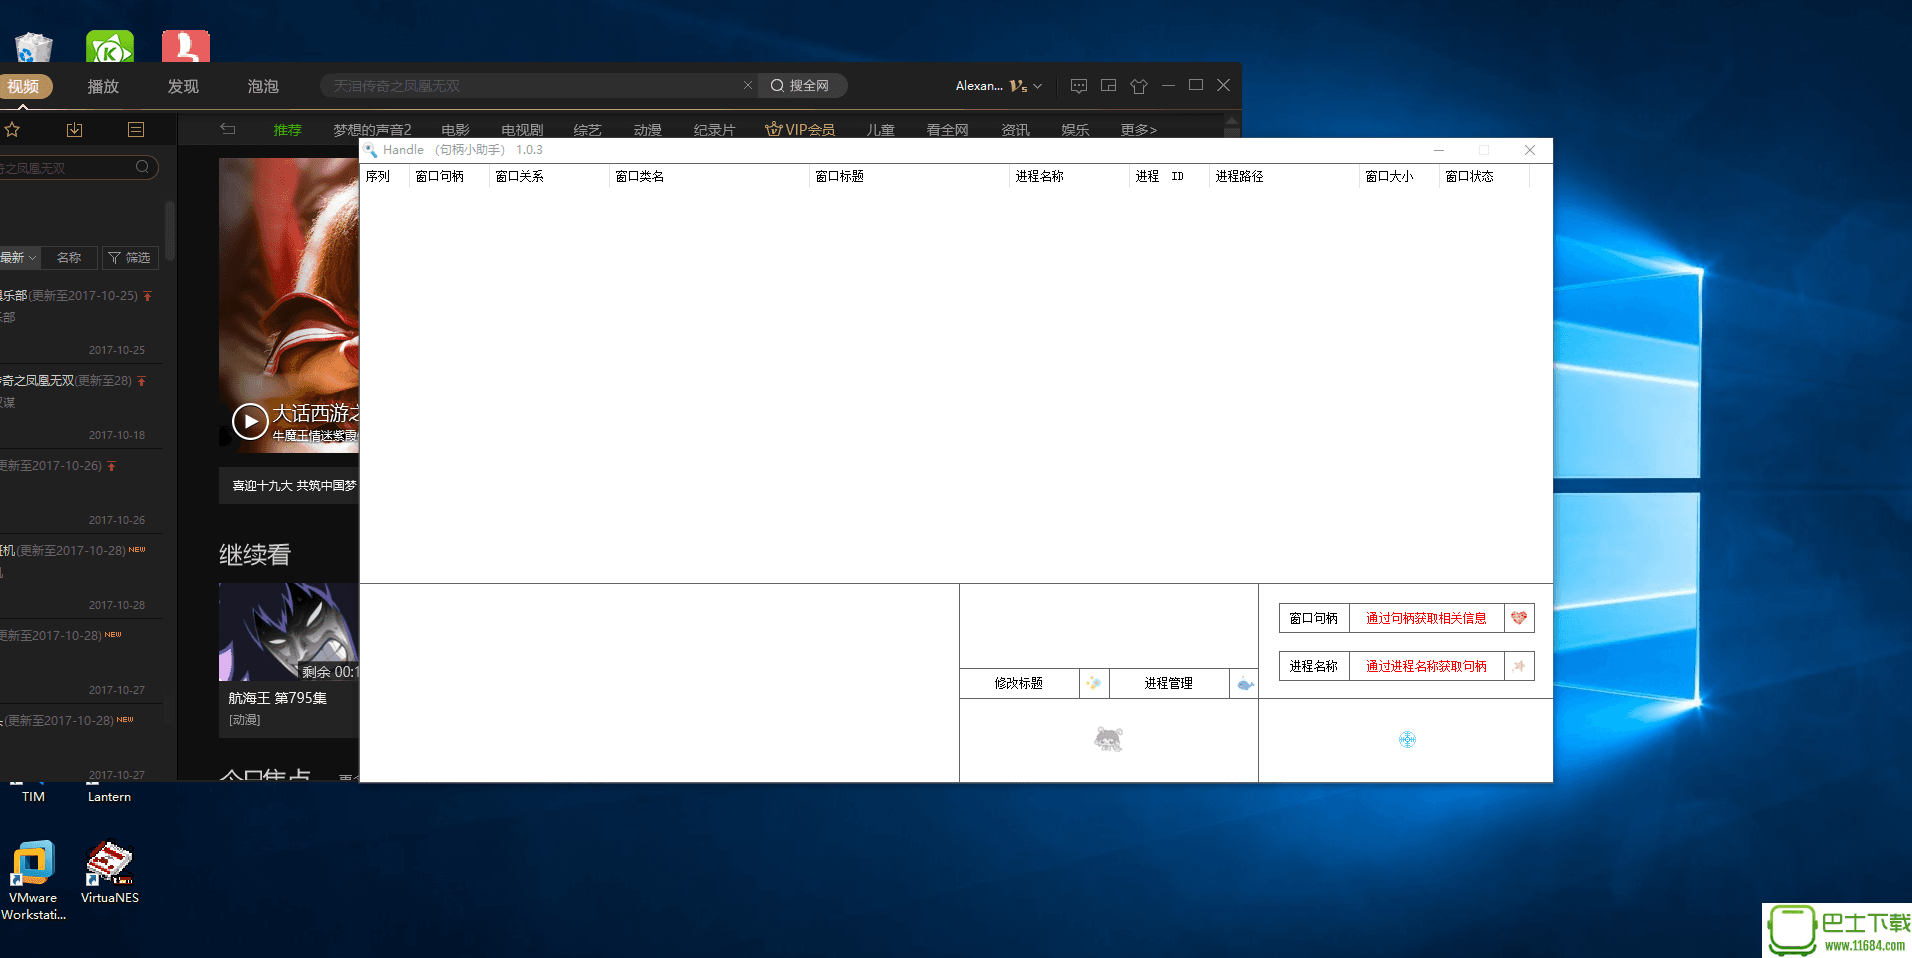Open the 航海王 第795集 thumbnail

point(289,632)
